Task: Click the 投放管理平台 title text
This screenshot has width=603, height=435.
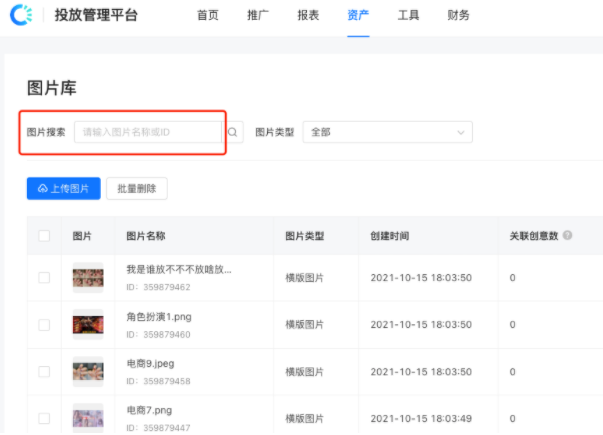Action: [96, 15]
